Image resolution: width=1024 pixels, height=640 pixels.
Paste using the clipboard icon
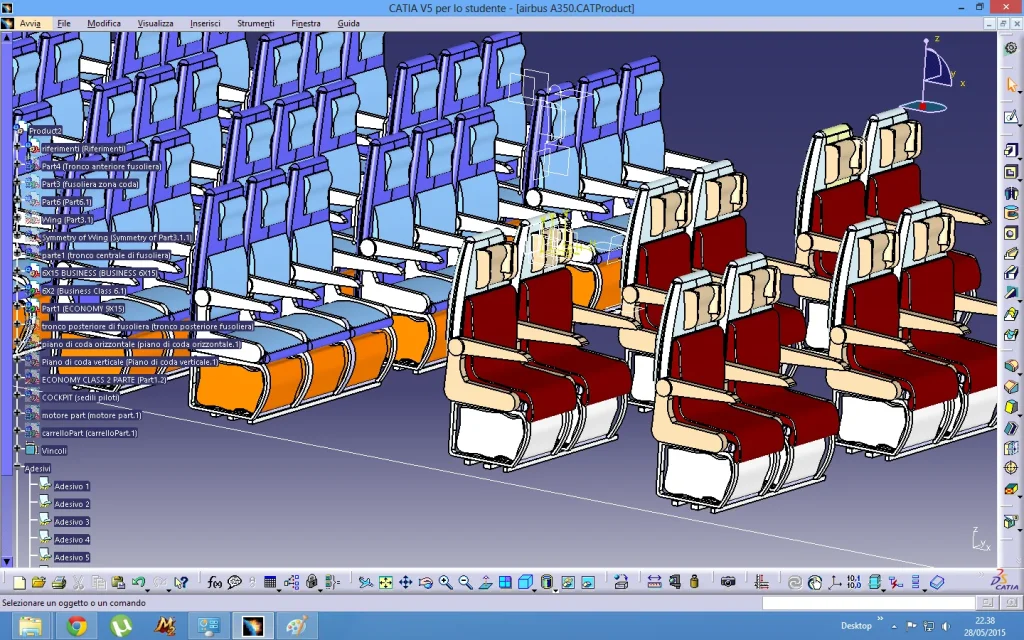pos(118,583)
